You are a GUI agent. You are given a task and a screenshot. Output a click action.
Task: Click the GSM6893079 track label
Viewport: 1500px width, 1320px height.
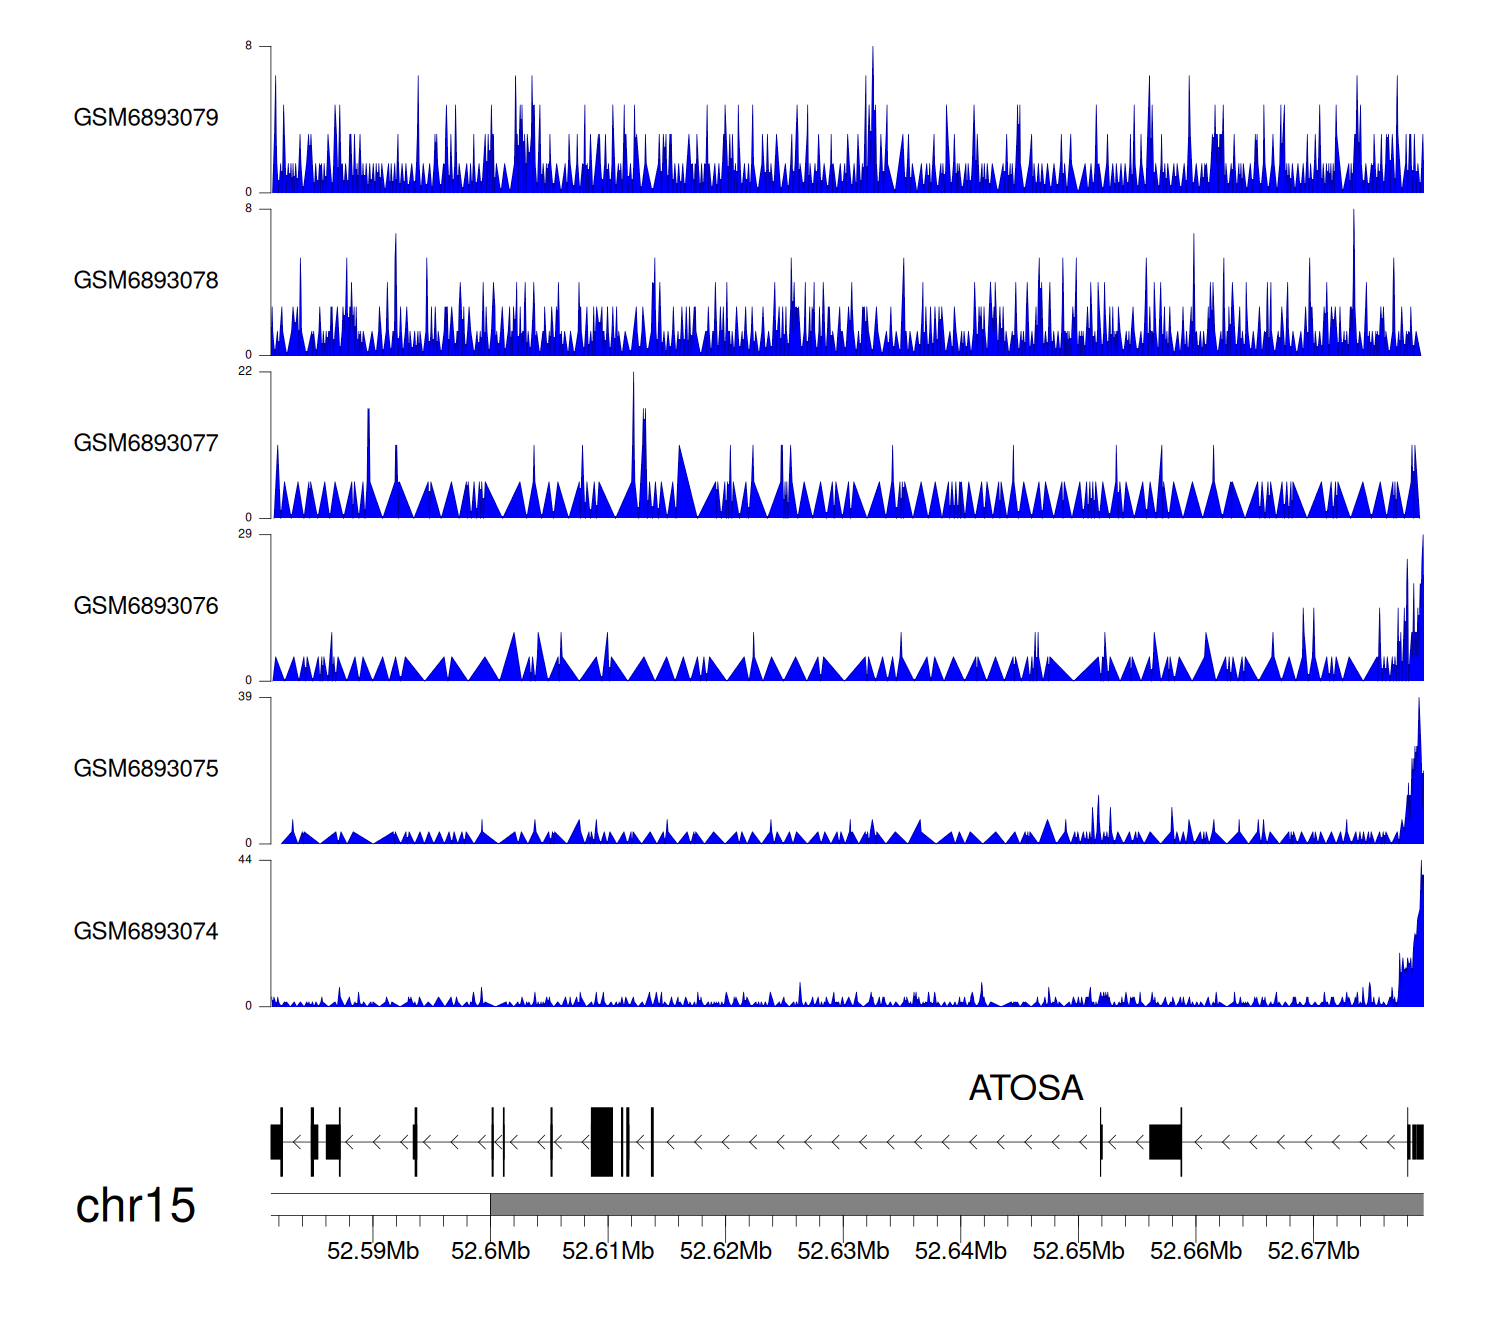146,118
